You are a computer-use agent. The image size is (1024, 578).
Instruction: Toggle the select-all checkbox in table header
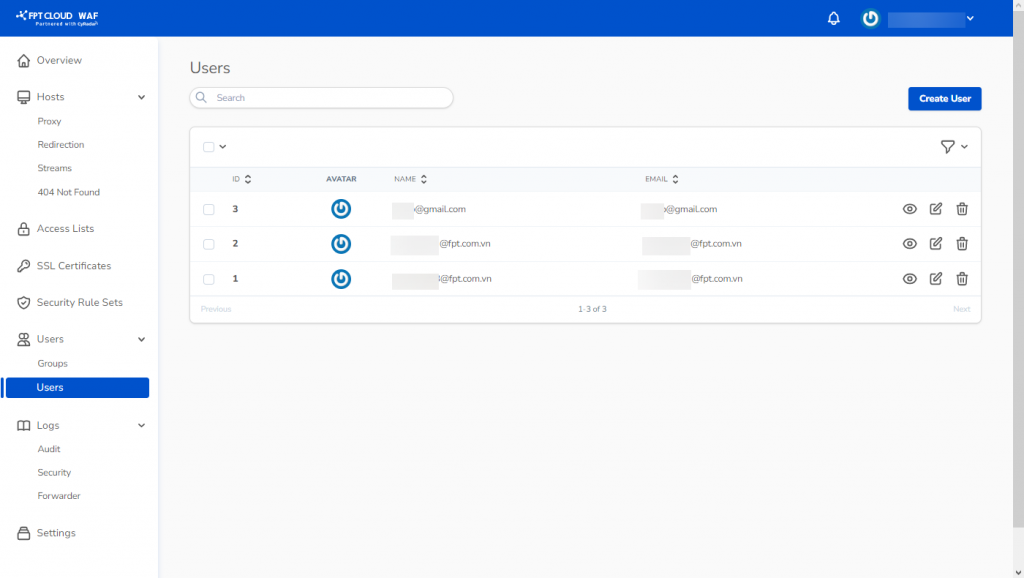[209, 147]
